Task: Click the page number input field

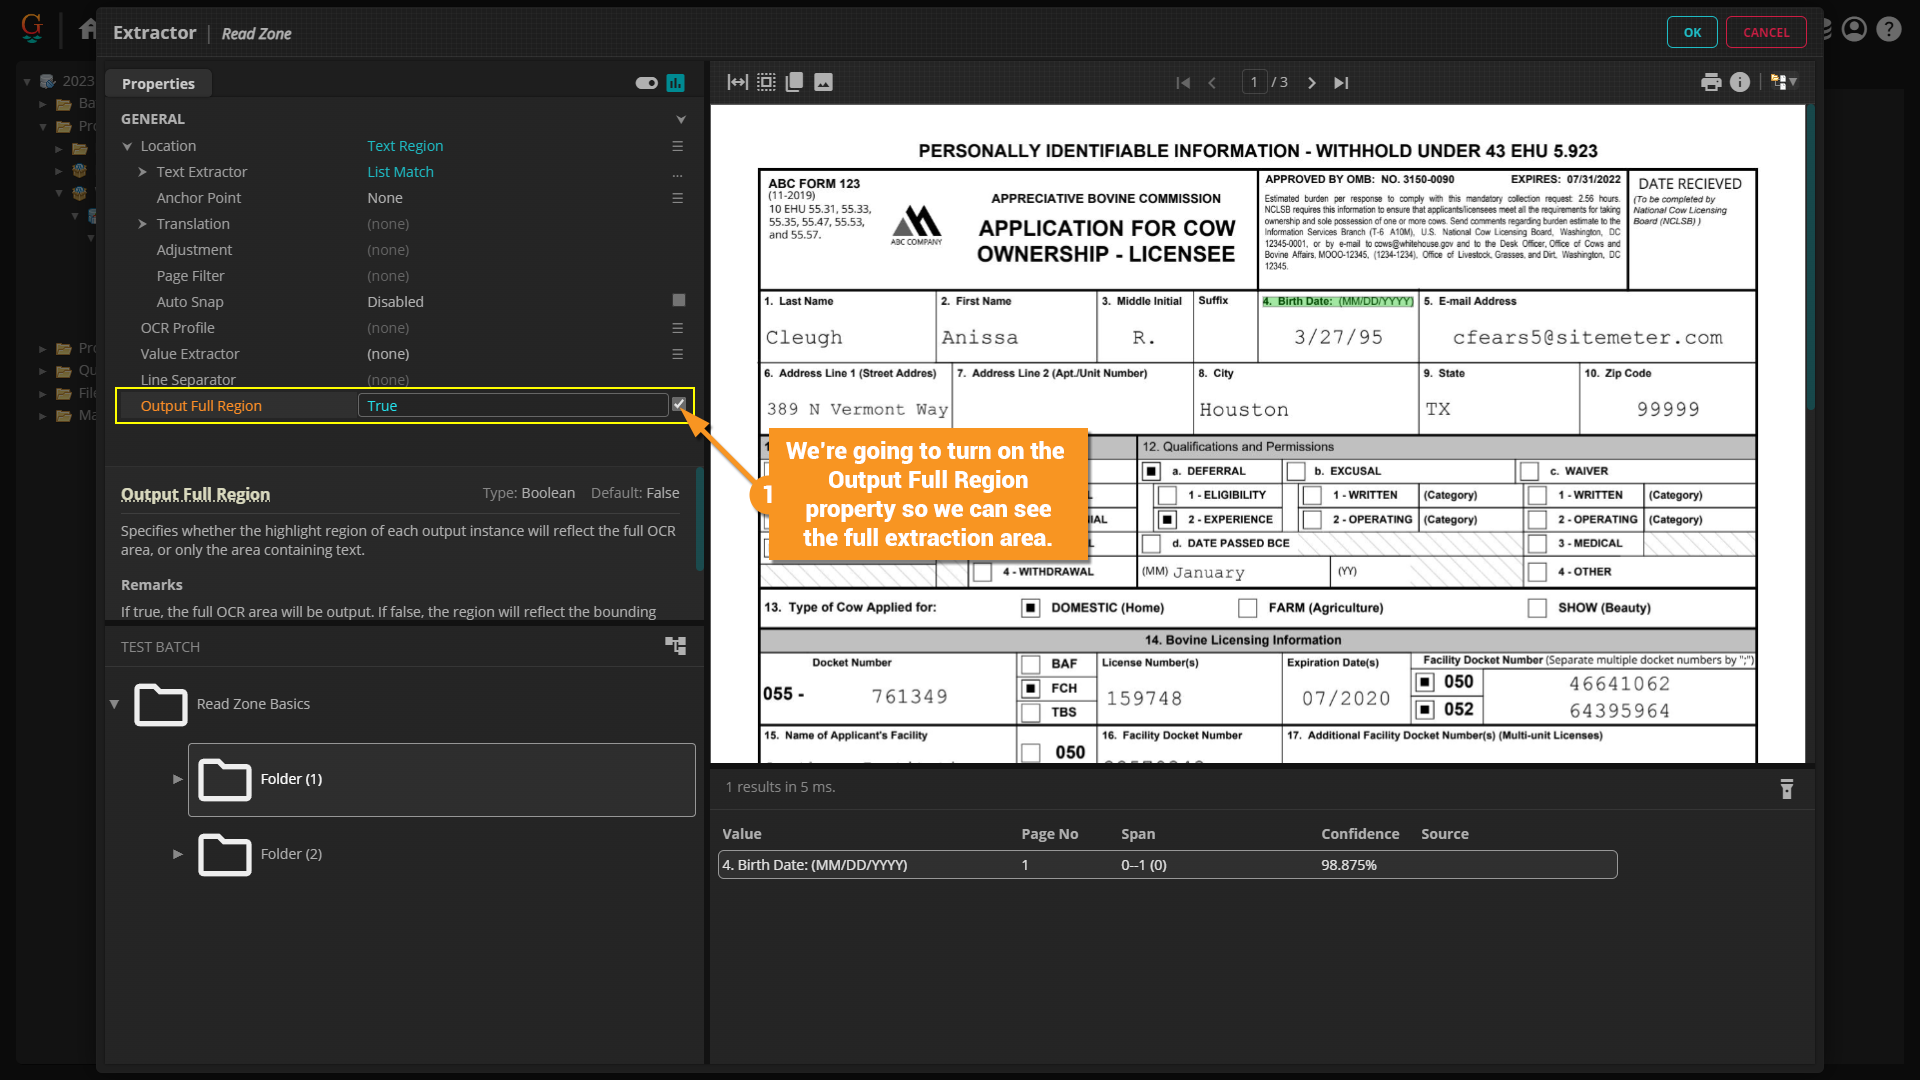Action: [x=1254, y=83]
